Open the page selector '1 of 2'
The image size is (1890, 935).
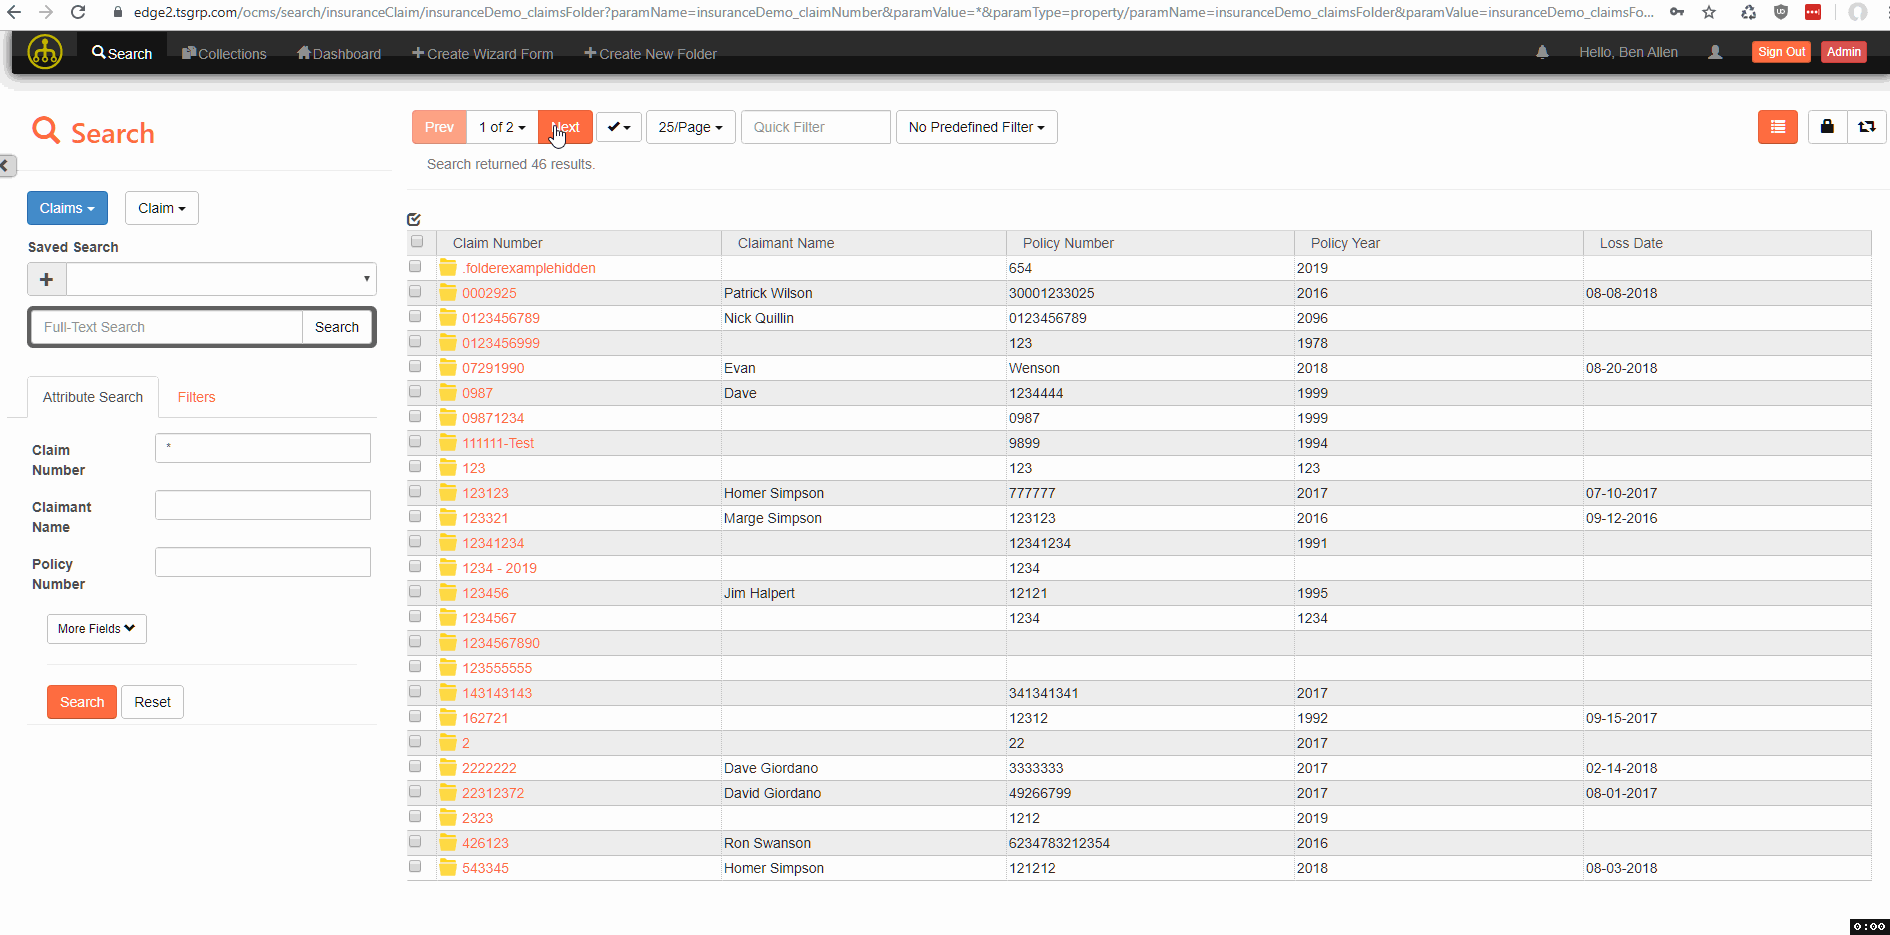coord(502,127)
